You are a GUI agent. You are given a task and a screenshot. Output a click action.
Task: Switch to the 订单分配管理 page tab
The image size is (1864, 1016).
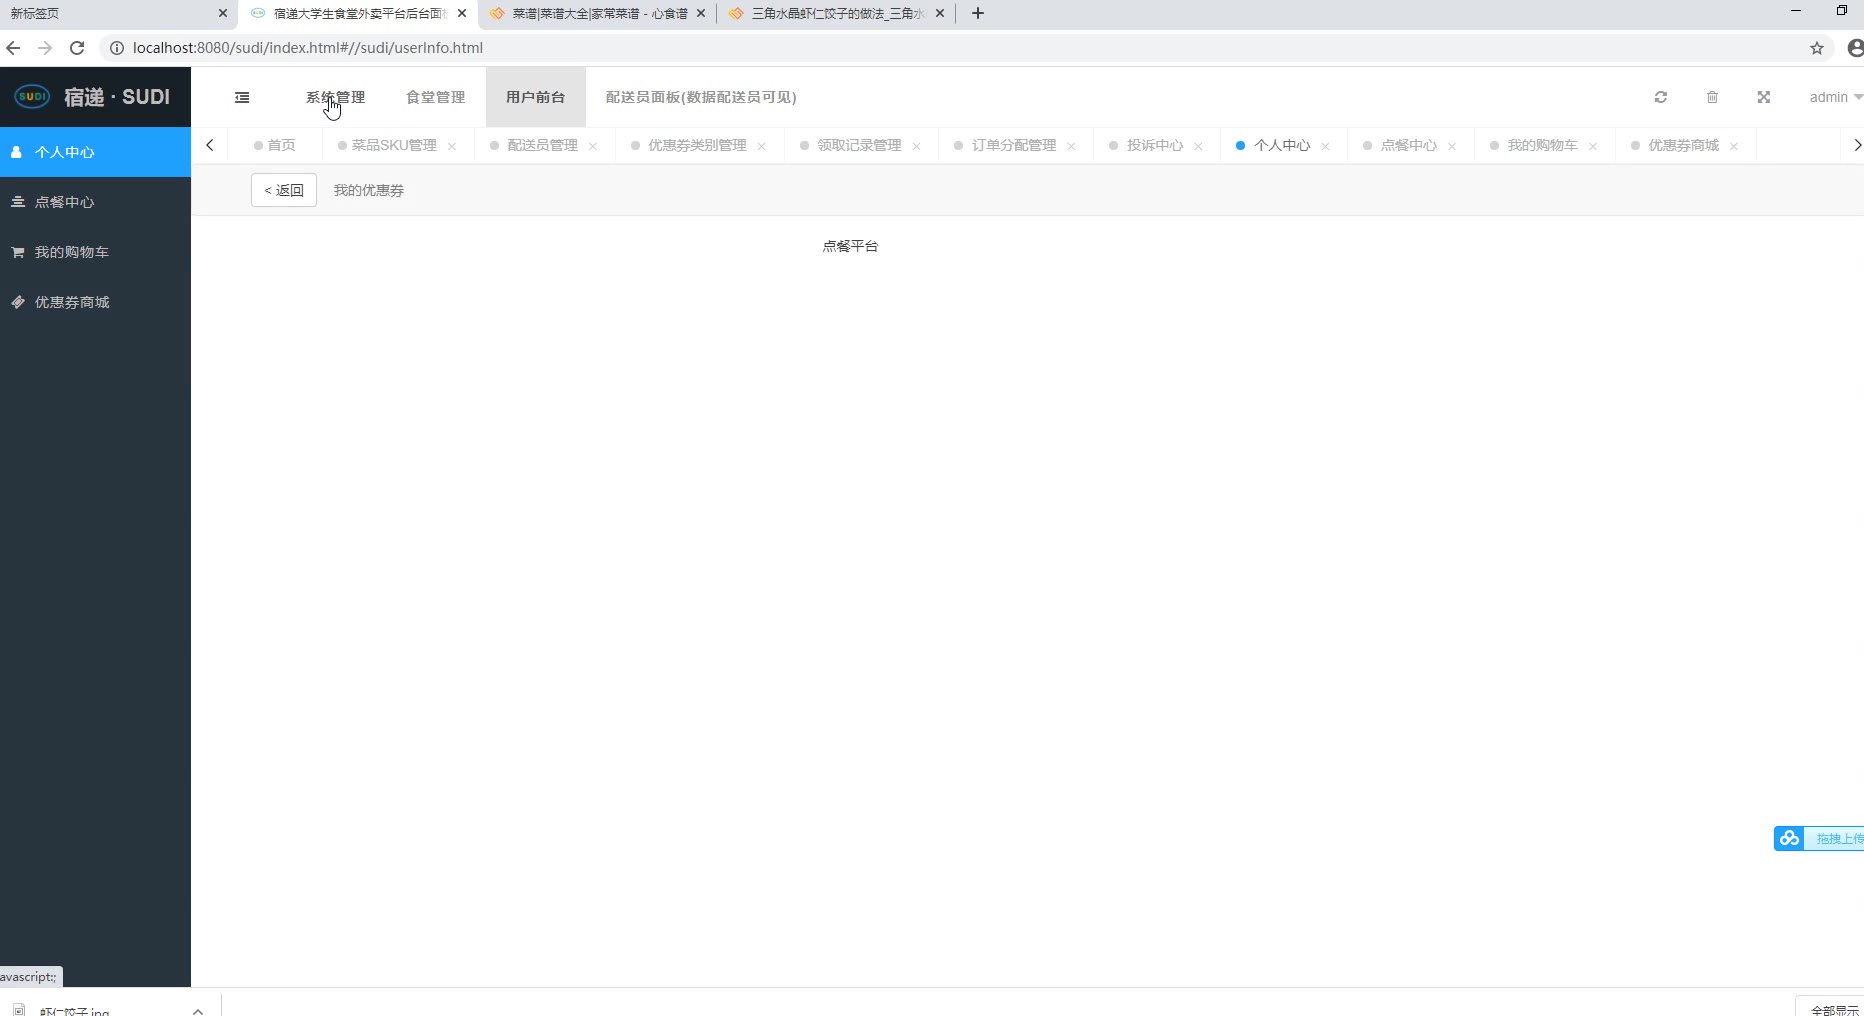click(x=1014, y=145)
